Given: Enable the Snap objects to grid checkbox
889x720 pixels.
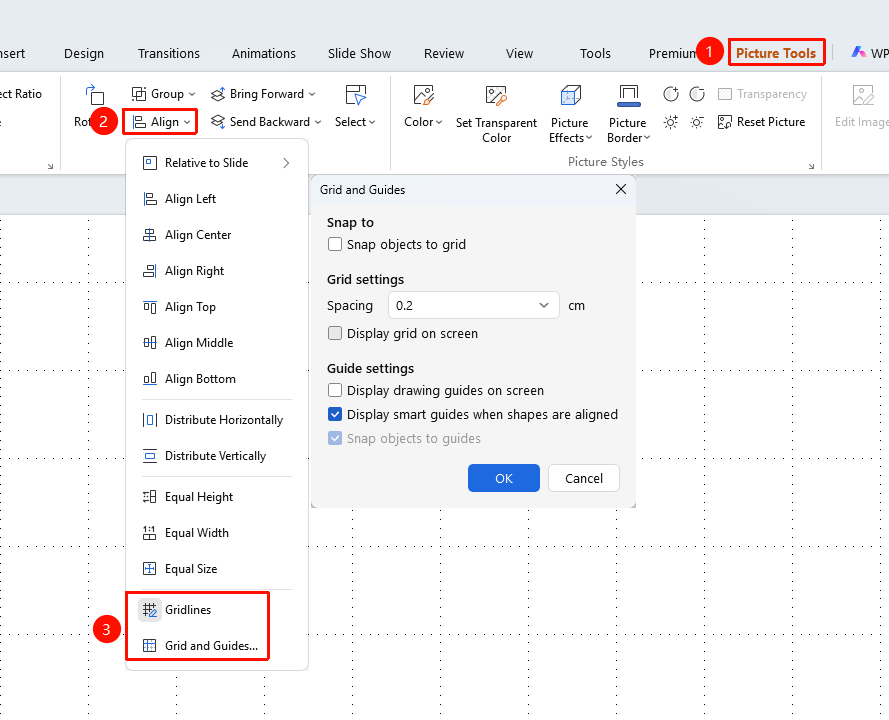Looking at the screenshot, I should 335,244.
